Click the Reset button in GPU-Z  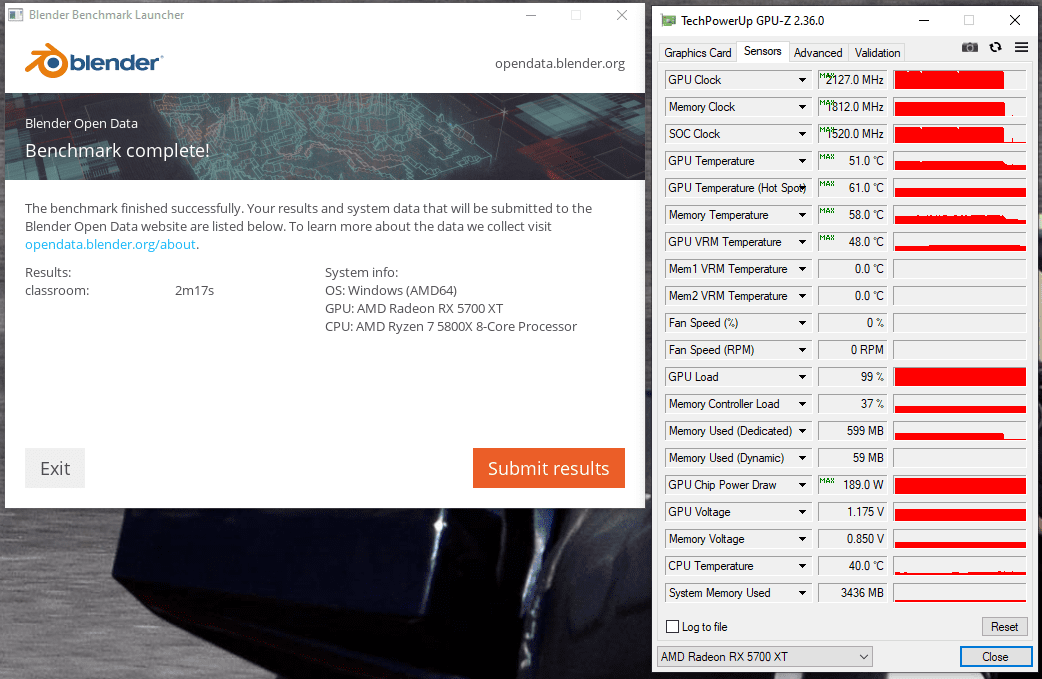1004,627
